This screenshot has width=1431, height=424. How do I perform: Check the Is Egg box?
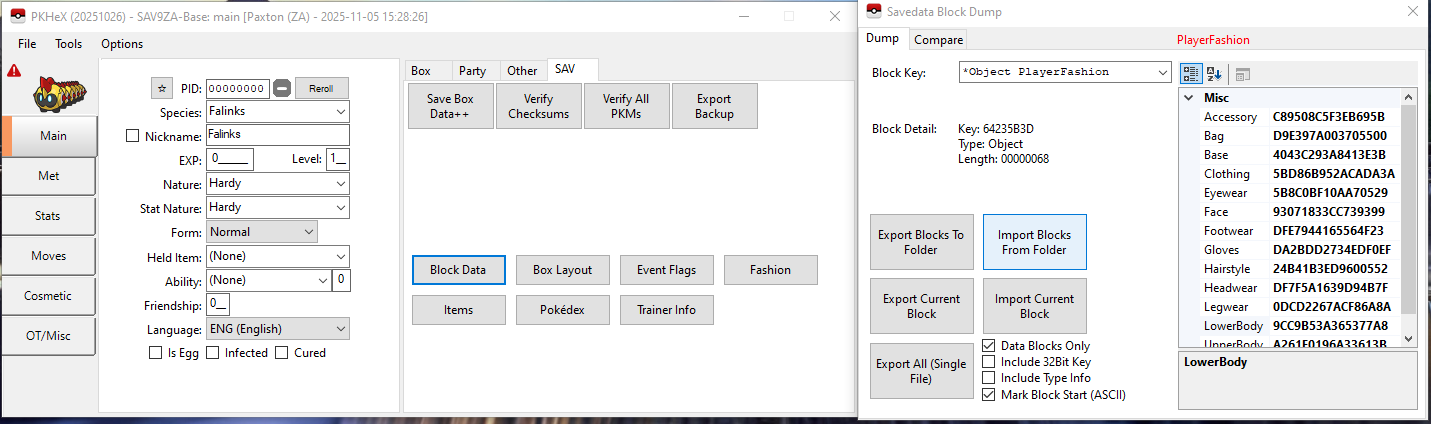coord(155,353)
